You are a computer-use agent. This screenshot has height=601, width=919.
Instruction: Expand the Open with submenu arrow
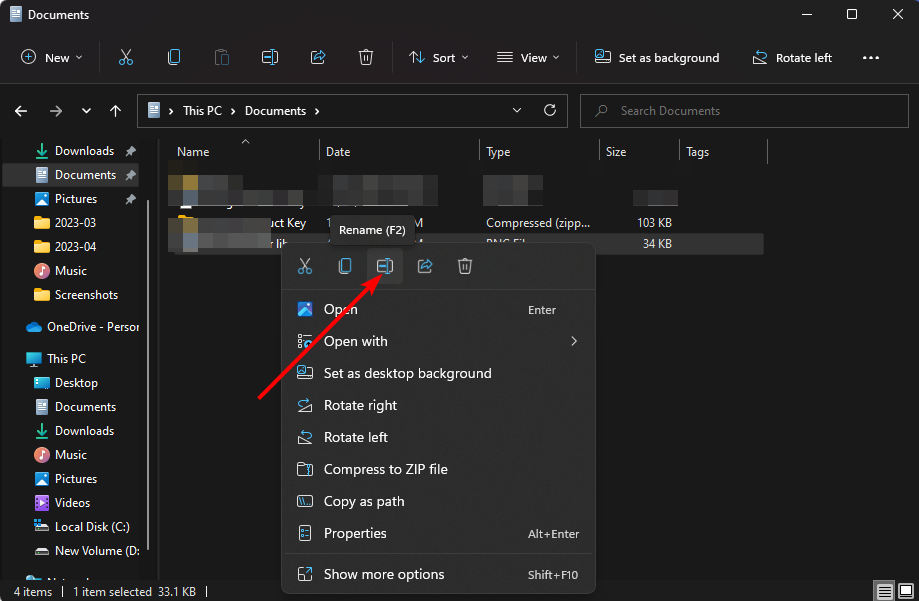pos(574,341)
